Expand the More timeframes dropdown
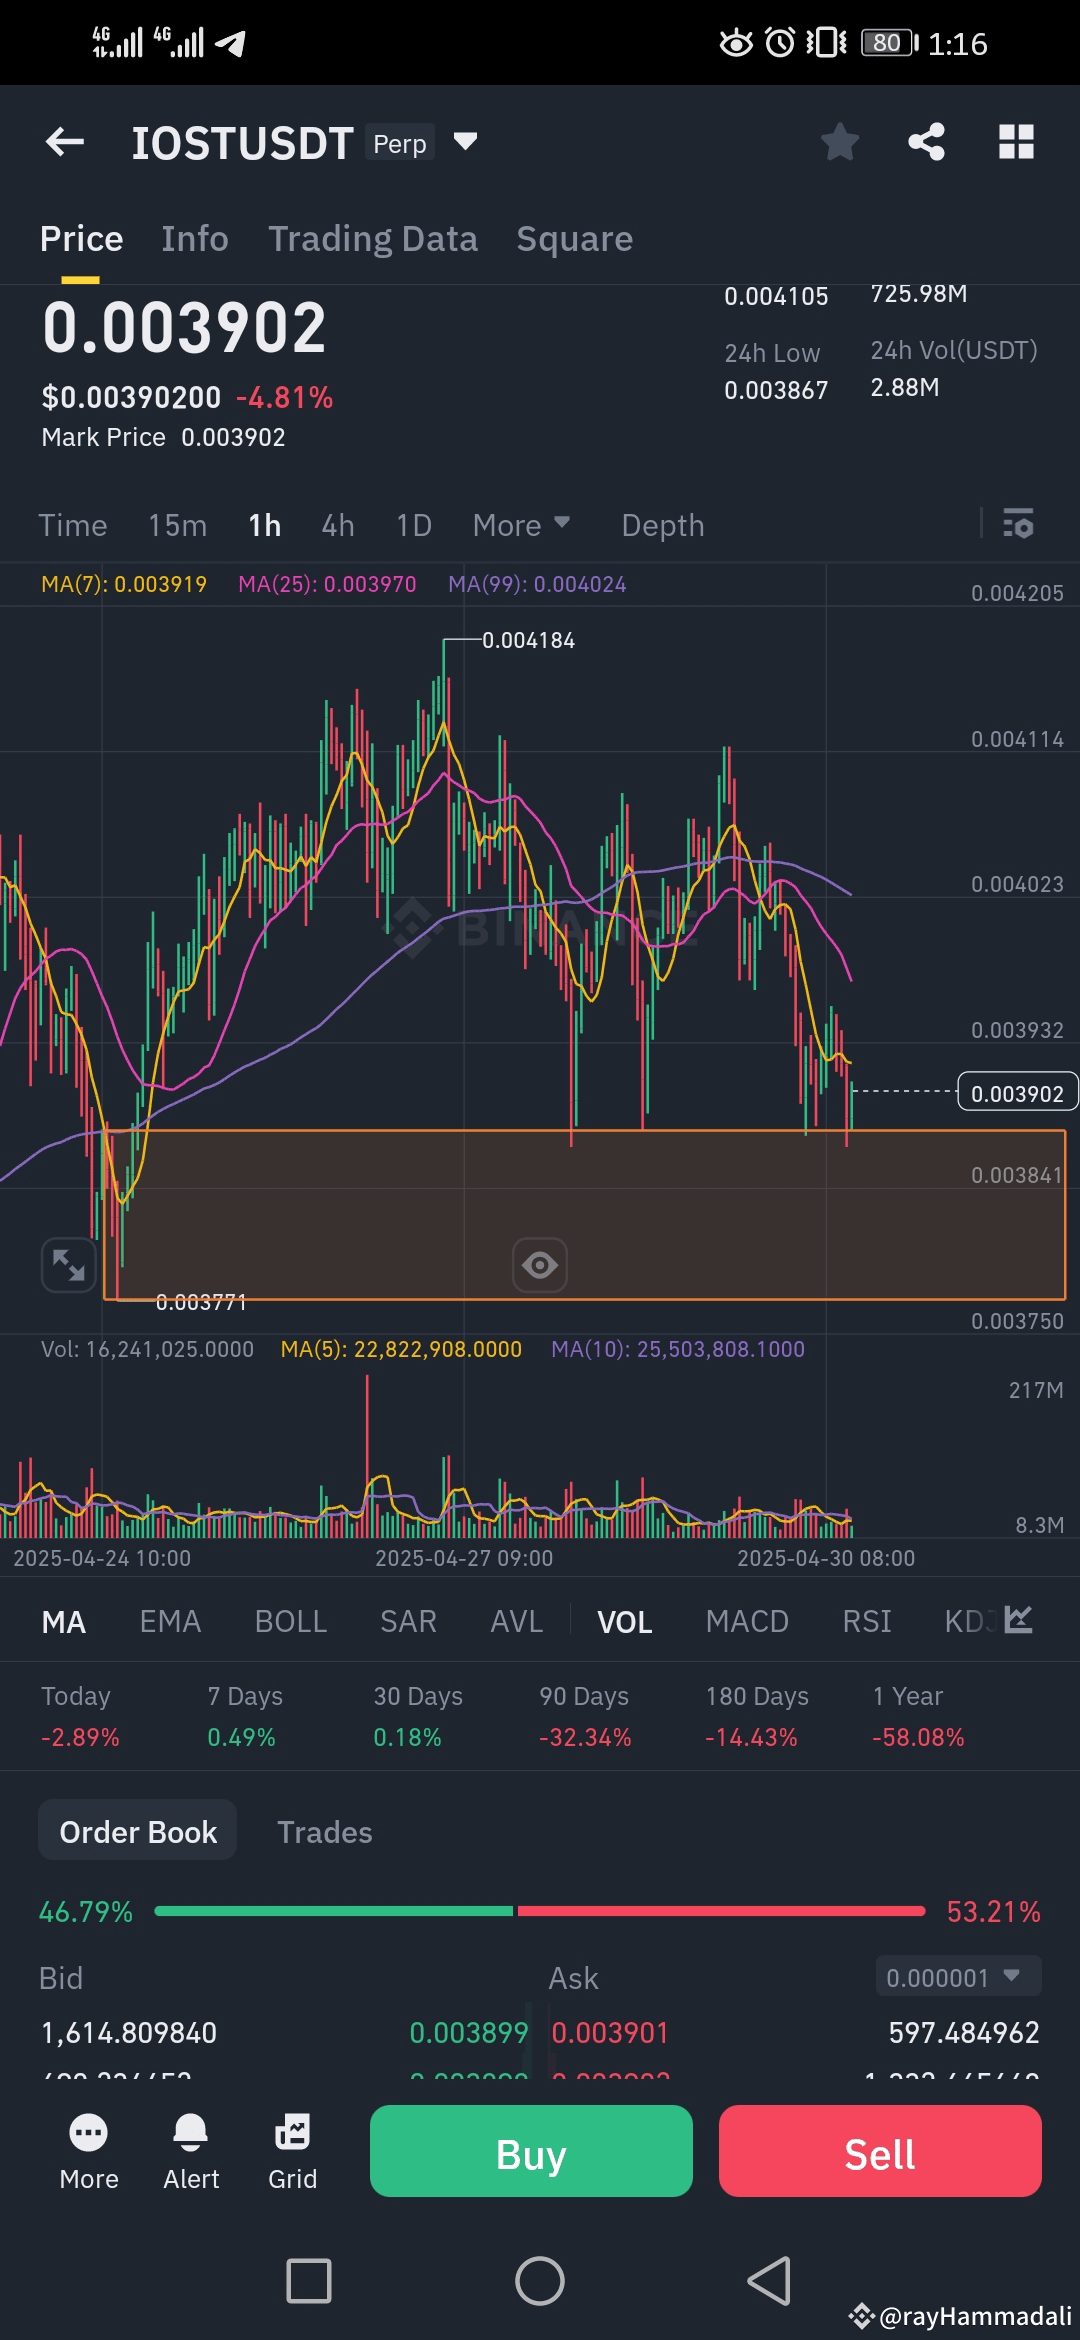The image size is (1080, 2340). pos(521,525)
